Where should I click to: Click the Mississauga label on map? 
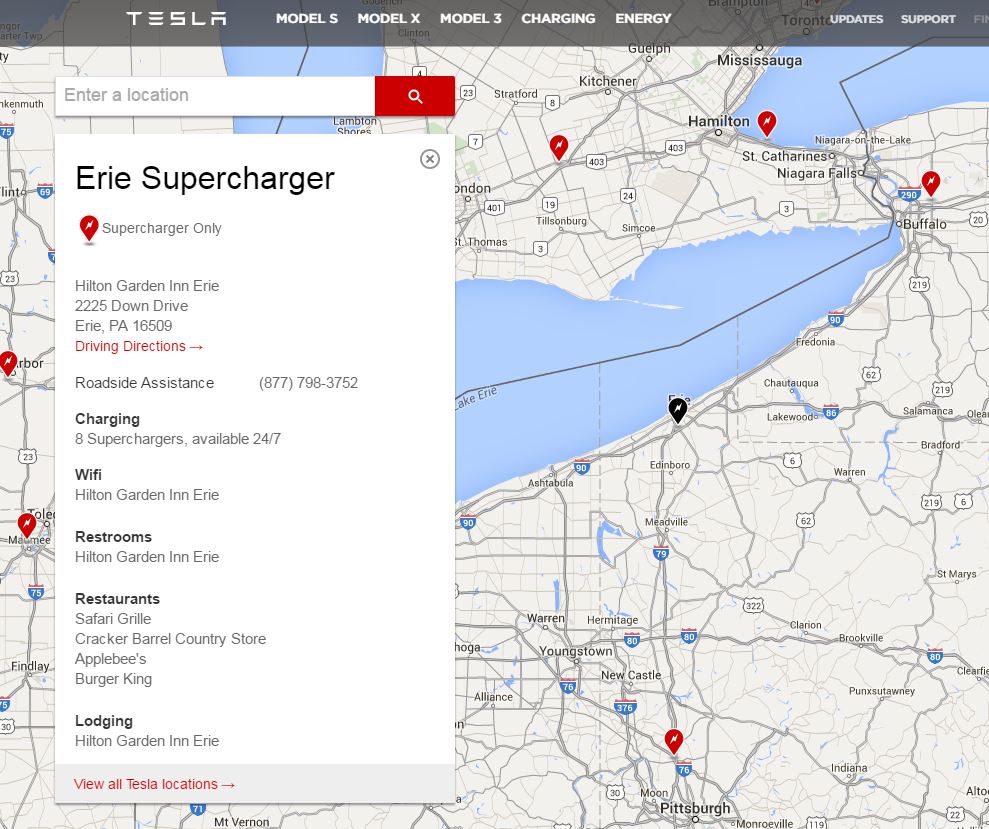pos(759,61)
